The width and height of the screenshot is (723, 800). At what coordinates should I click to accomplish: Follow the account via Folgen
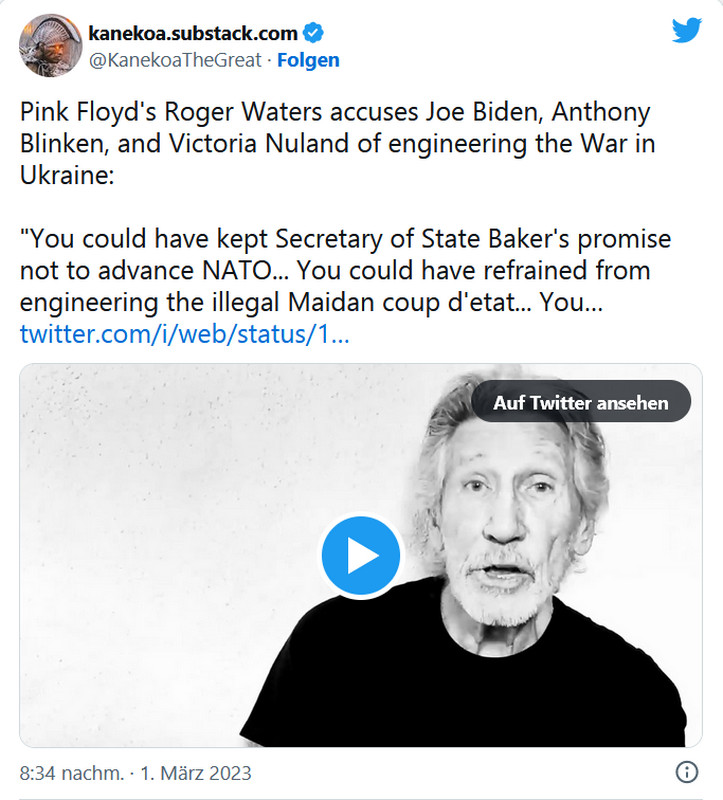tap(307, 60)
